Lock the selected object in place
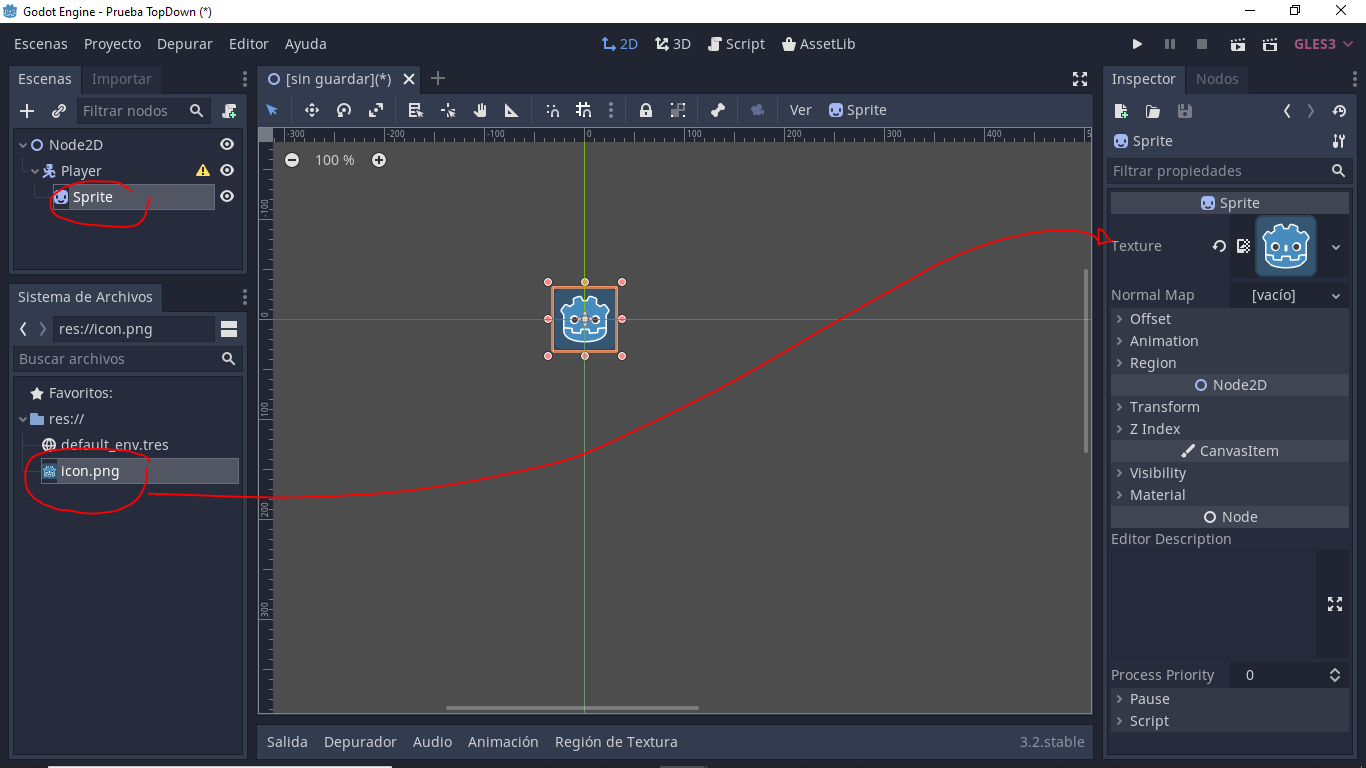Screen dimensions: 1366x768 646,110
